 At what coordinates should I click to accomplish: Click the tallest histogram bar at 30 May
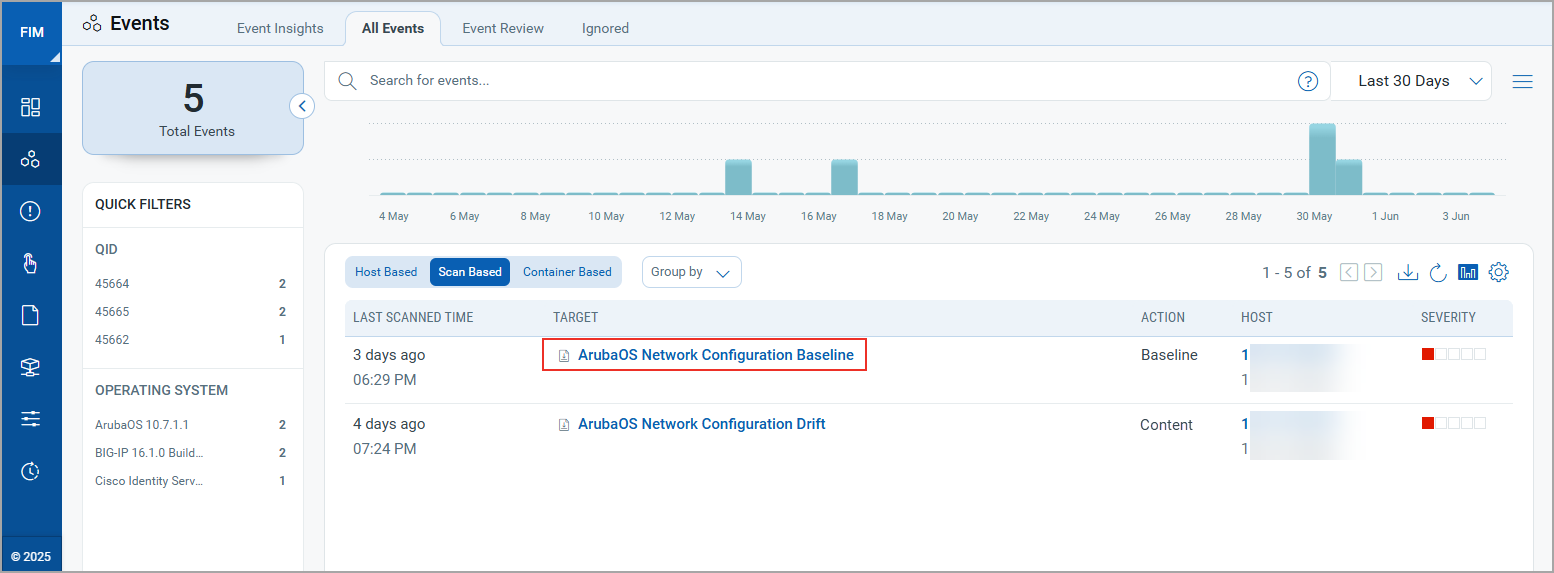coord(1322,159)
